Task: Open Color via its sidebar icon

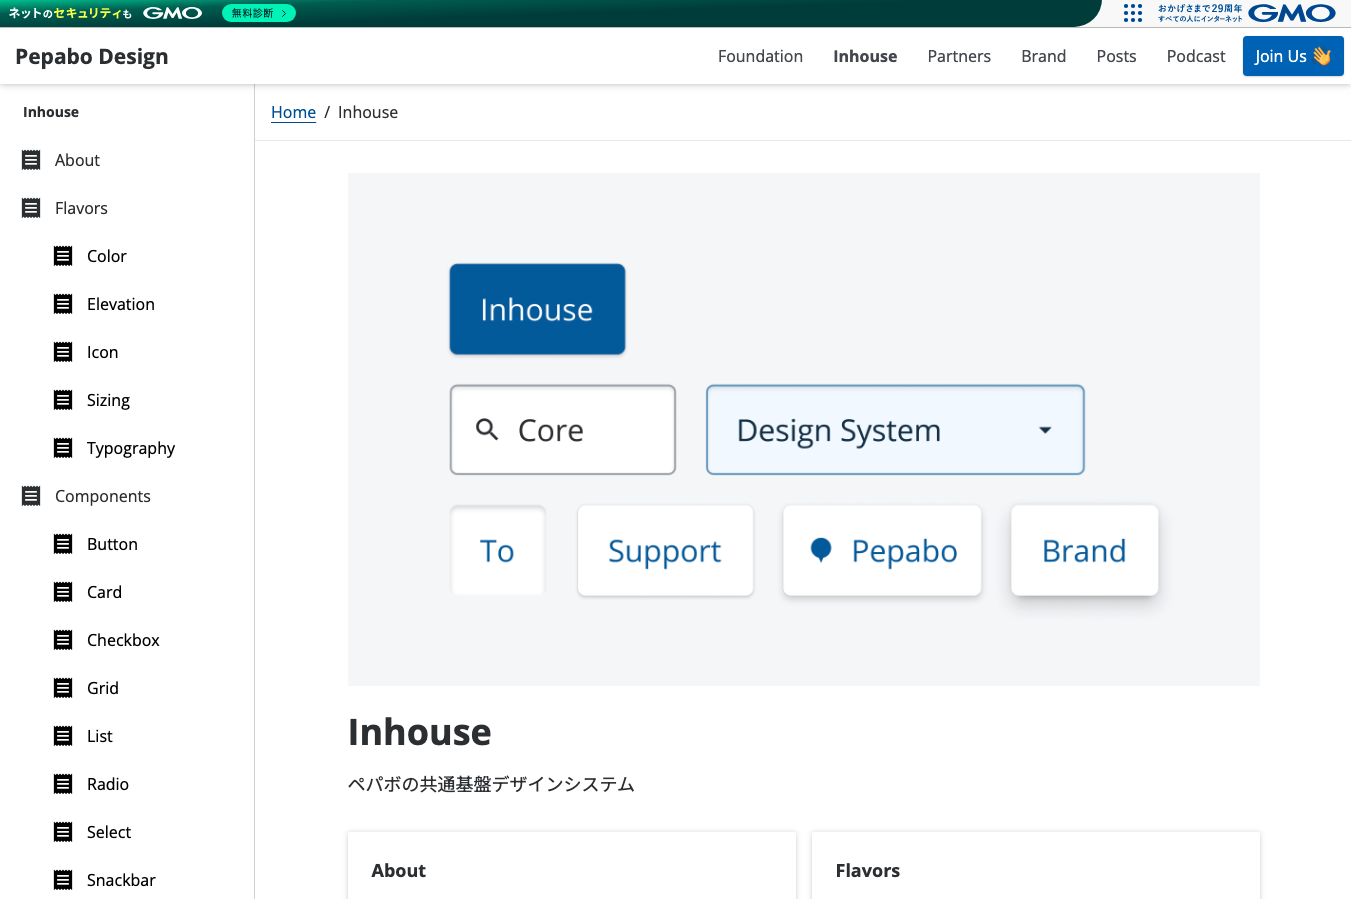Action: tap(63, 256)
